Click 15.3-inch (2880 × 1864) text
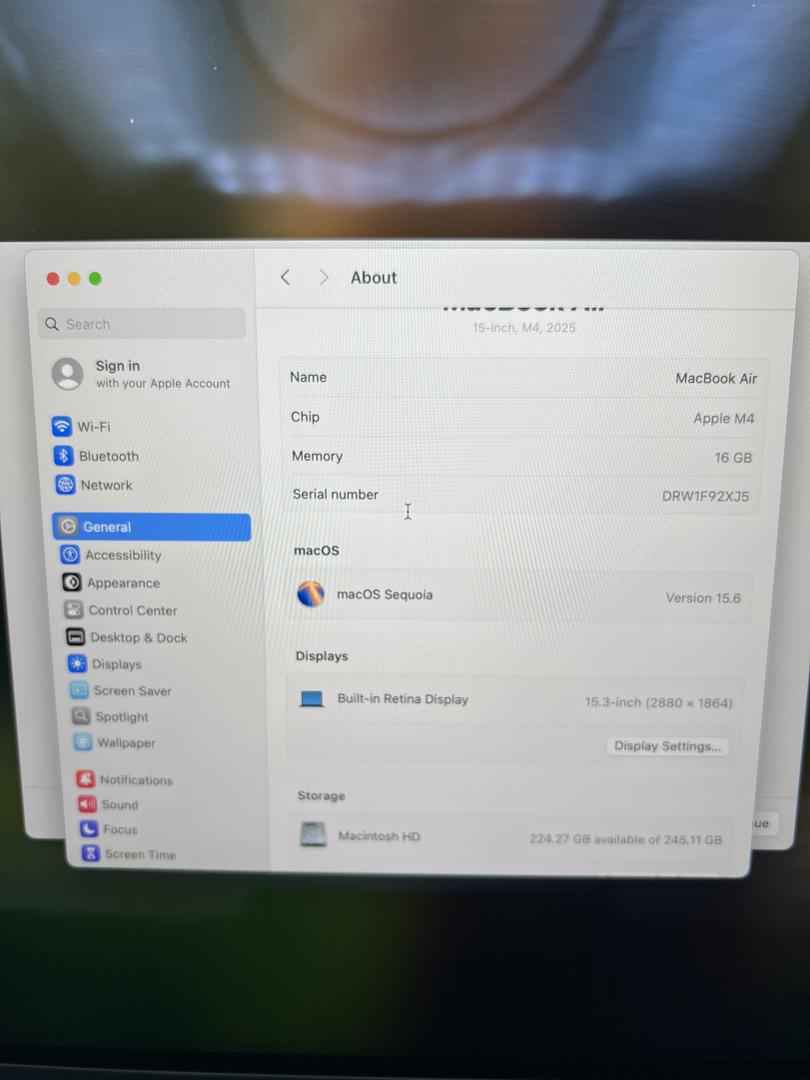Image resolution: width=810 pixels, height=1080 pixels. (x=658, y=703)
